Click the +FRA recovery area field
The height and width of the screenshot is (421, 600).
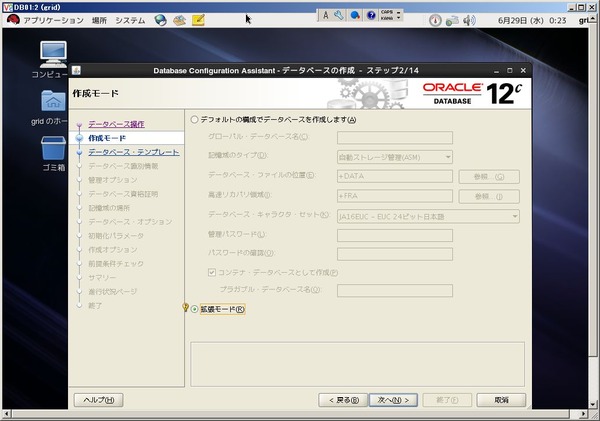tap(395, 196)
